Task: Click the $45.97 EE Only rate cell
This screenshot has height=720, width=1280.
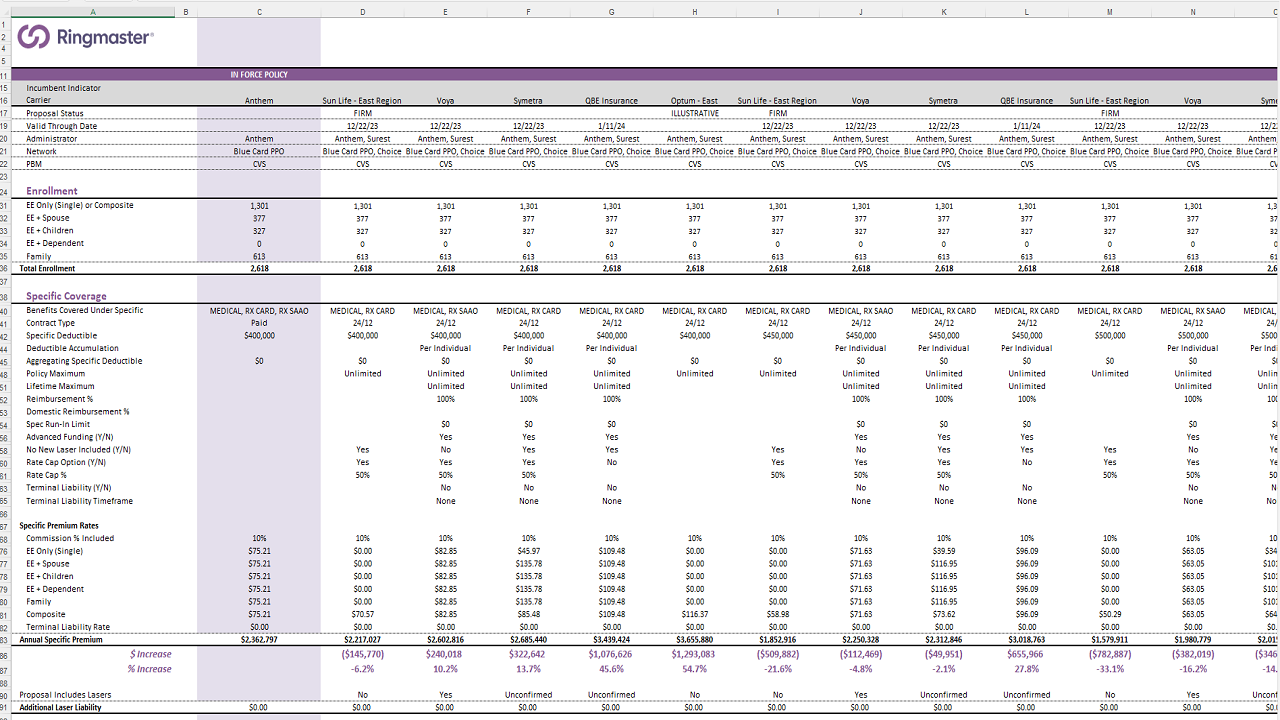Action: coord(528,551)
